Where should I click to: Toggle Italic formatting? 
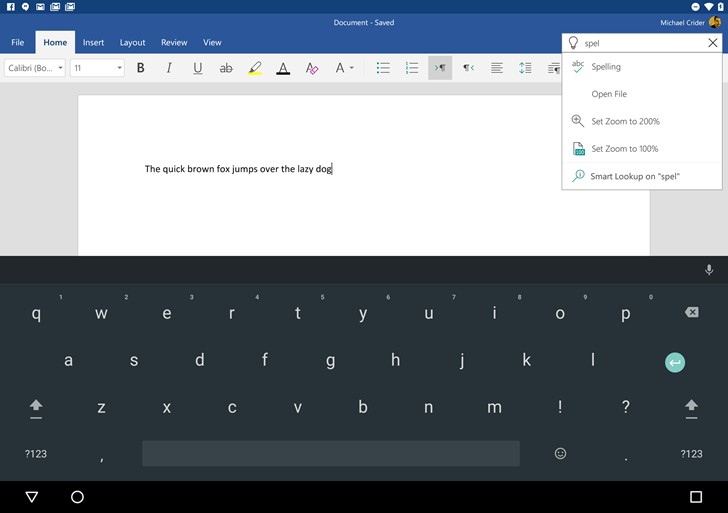pos(169,68)
